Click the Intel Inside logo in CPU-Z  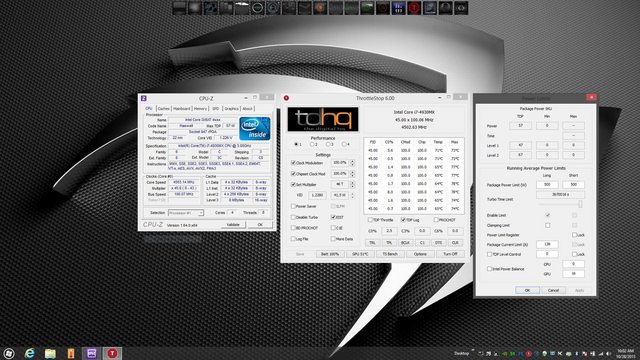coord(255,129)
